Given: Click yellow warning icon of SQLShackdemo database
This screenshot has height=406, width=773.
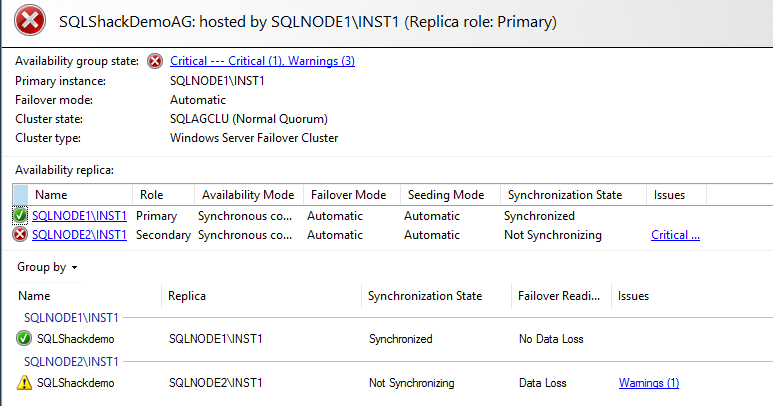Looking at the screenshot, I should [x=25, y=382].
